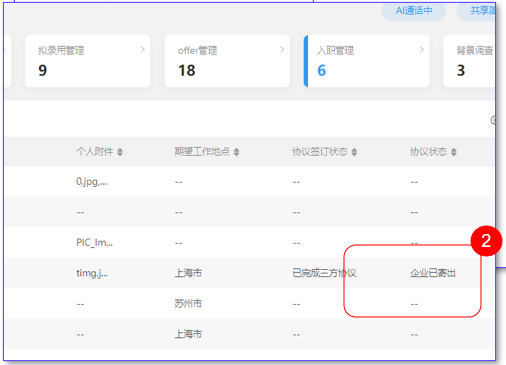Select the 苏州市 table row
Viewport: 506px width, 365px height.
click(250, 303)
